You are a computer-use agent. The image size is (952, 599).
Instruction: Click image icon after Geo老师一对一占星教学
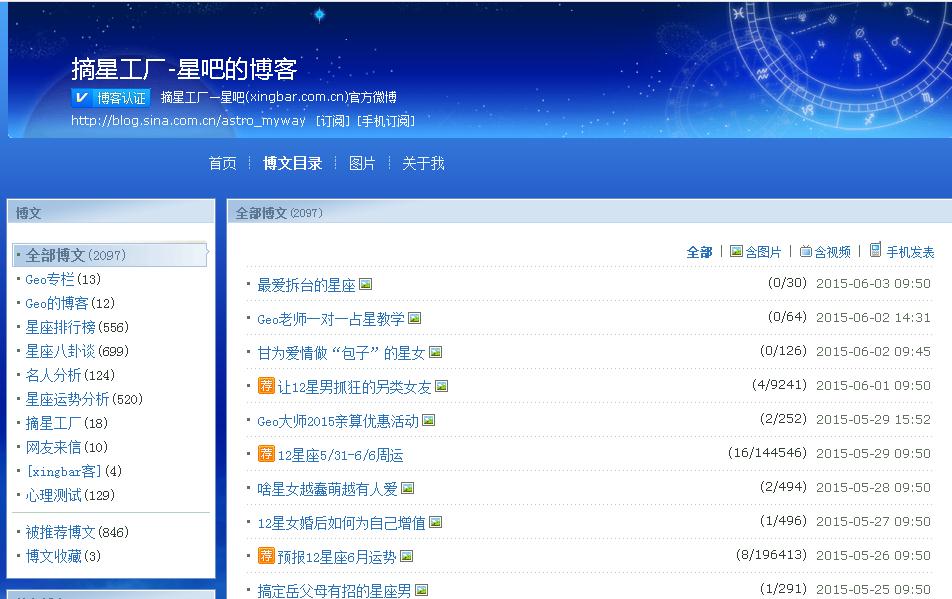415,319
